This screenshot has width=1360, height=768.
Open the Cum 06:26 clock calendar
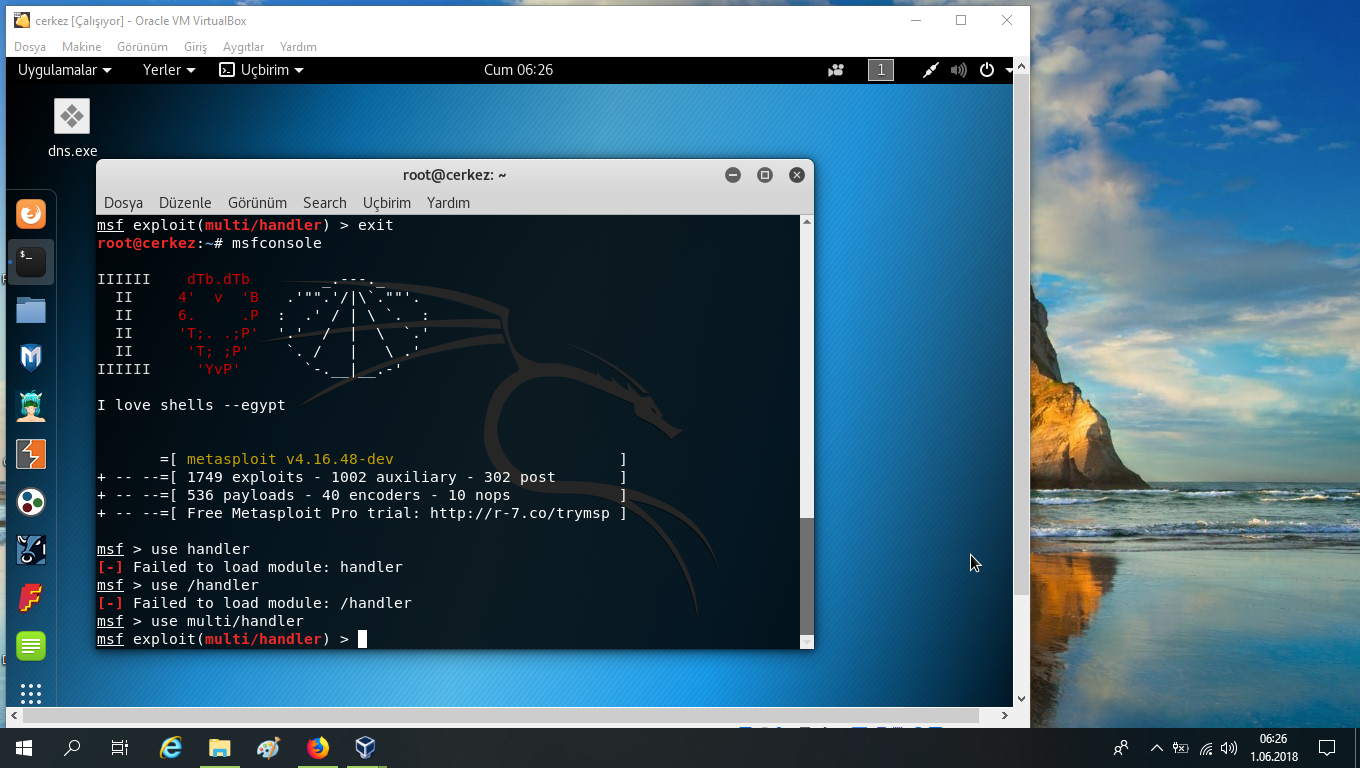518,70
